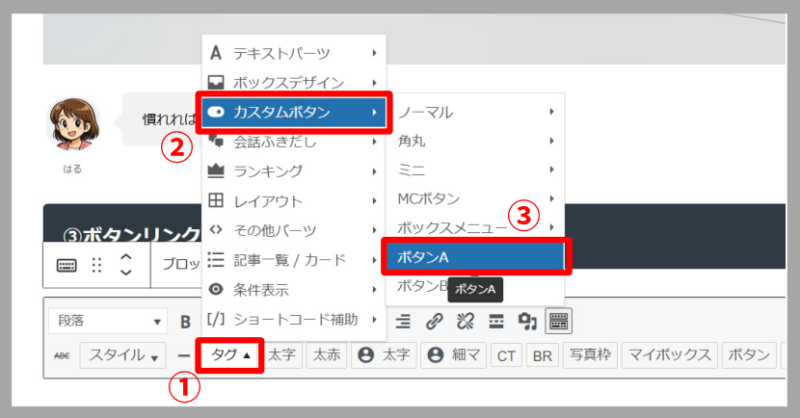Click the horizontal line icon
Screen dimensions: 800x418
(184, 355)
